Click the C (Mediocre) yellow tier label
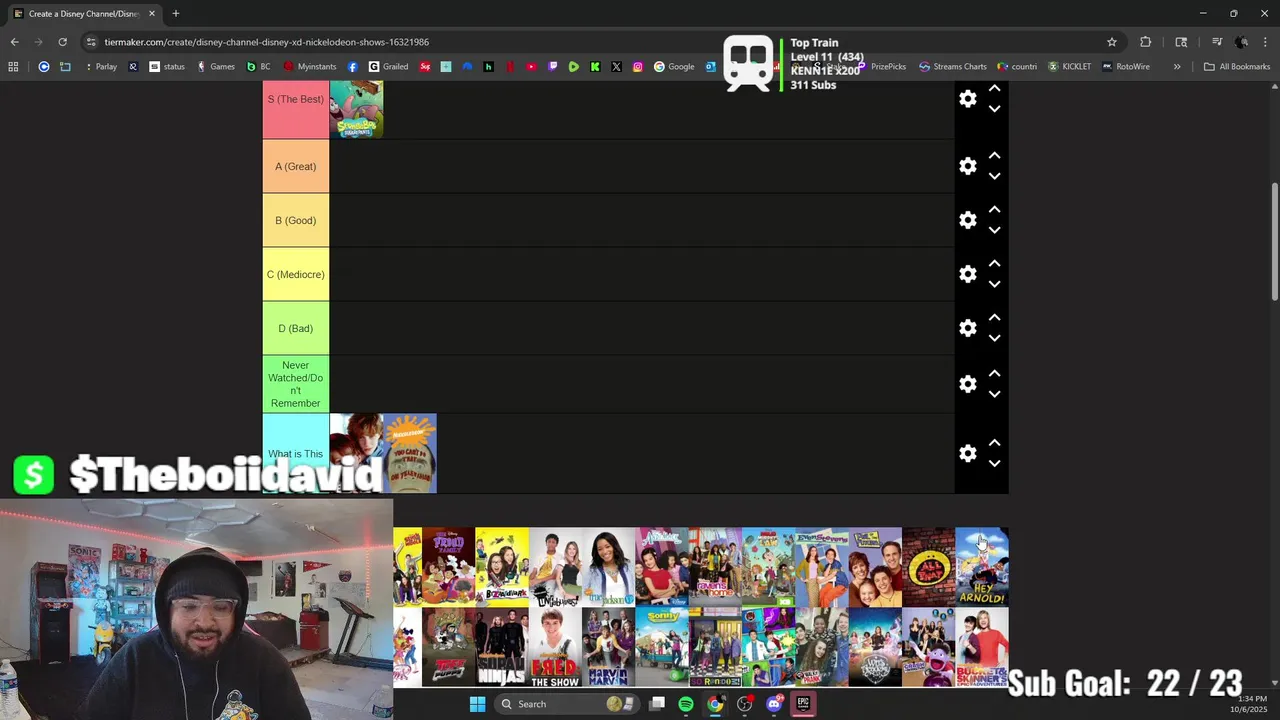Screen dimensions: 1280x720 [x=296, y=274]
